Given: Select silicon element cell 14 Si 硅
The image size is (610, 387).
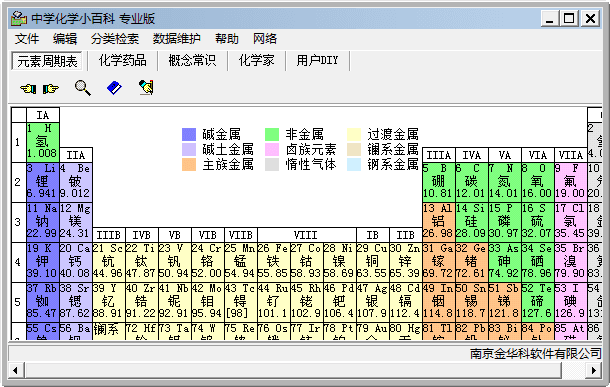Looking at the screenshot, I should pos(472,222).
